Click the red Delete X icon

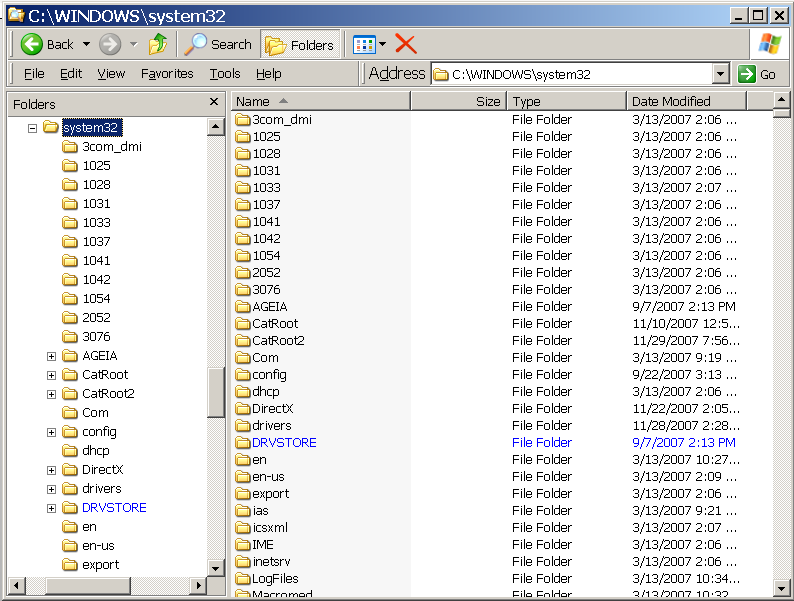[406, 44]
